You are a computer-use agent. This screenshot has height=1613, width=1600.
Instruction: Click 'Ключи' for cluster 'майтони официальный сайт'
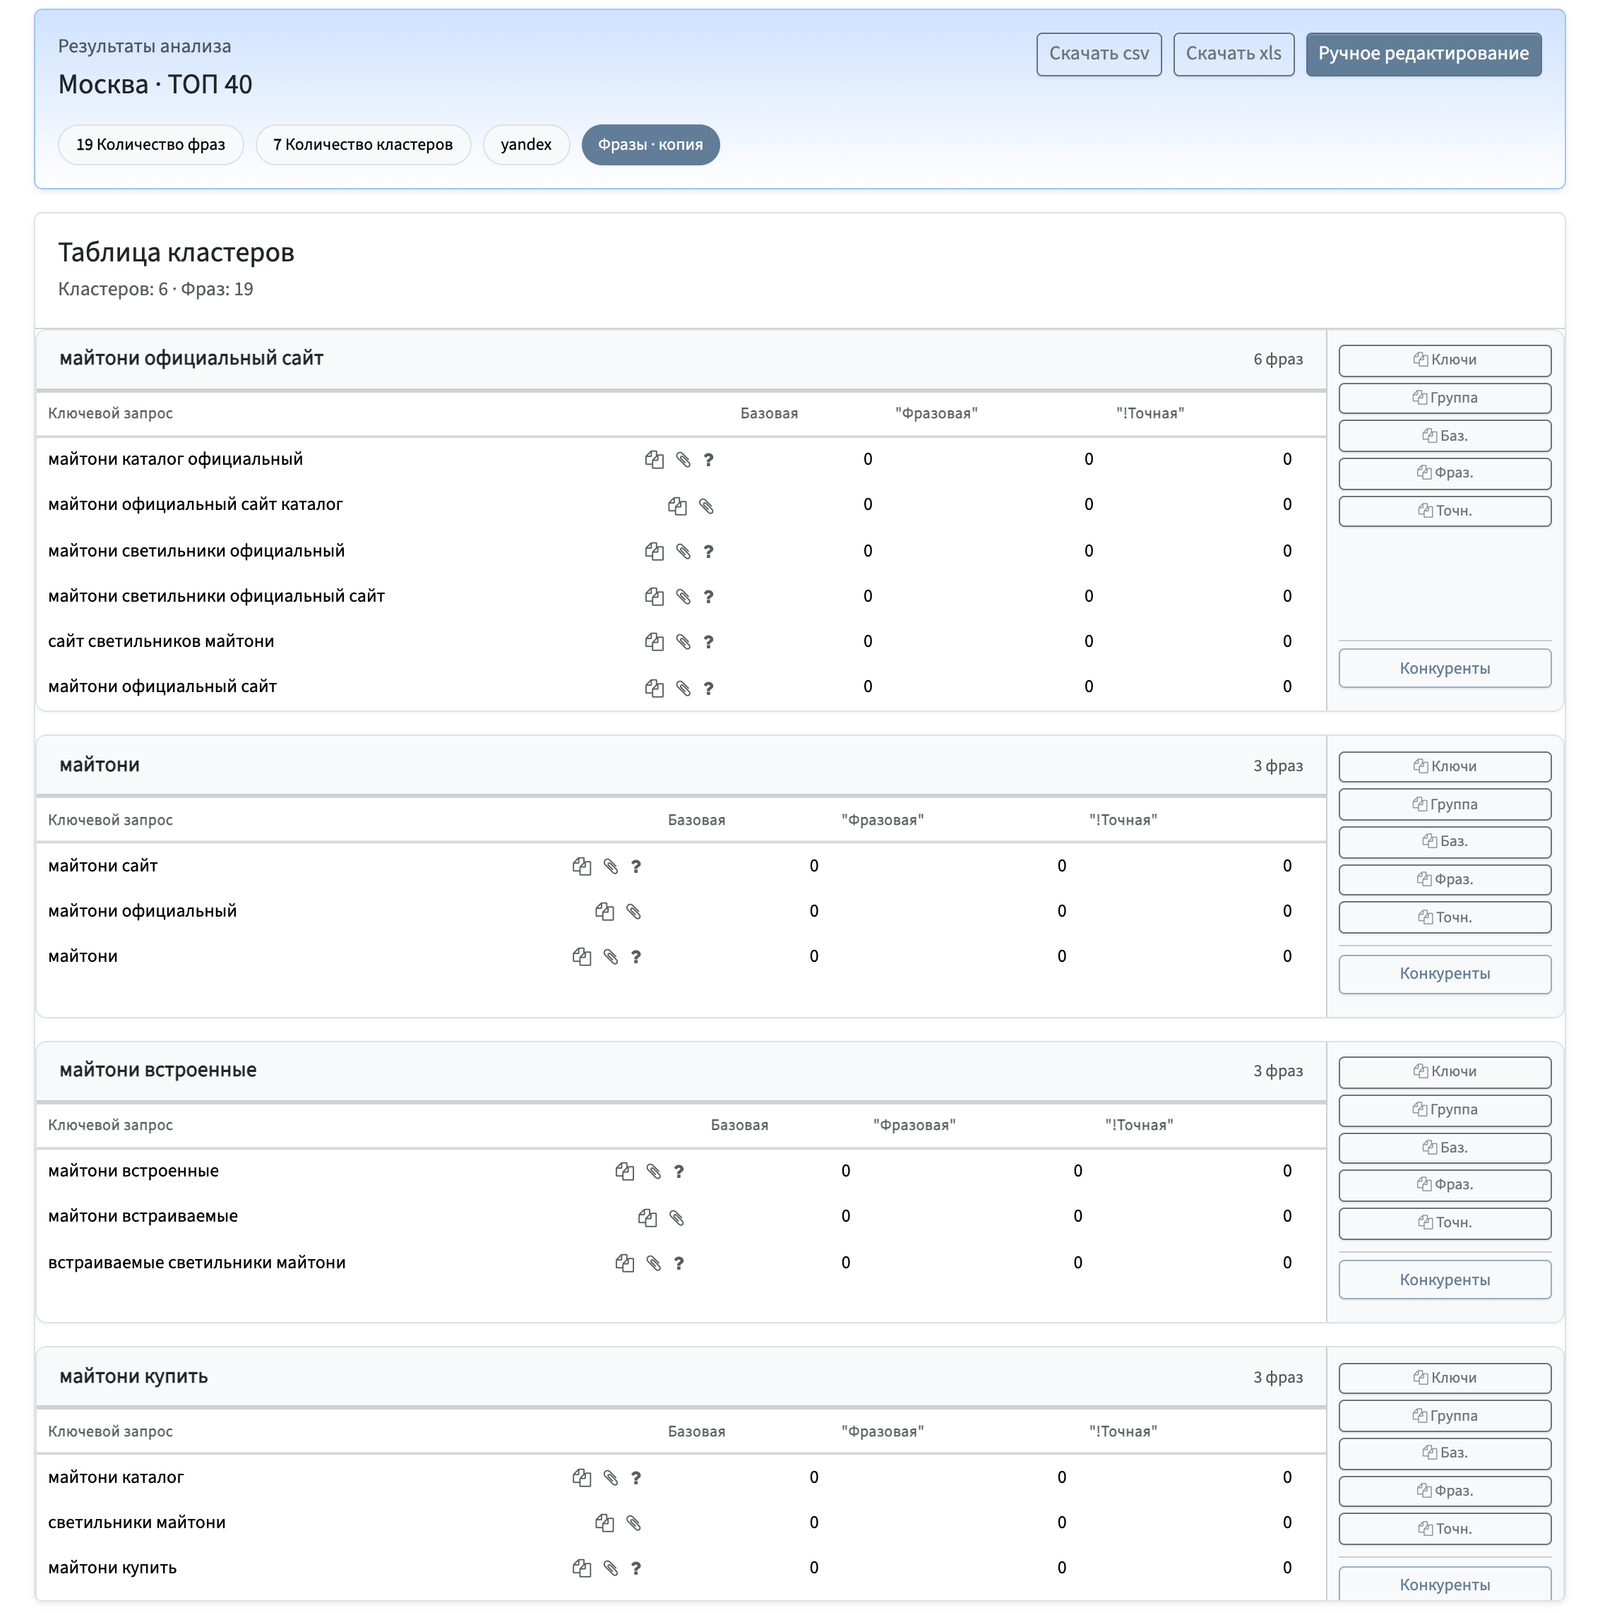[1445, 360]
